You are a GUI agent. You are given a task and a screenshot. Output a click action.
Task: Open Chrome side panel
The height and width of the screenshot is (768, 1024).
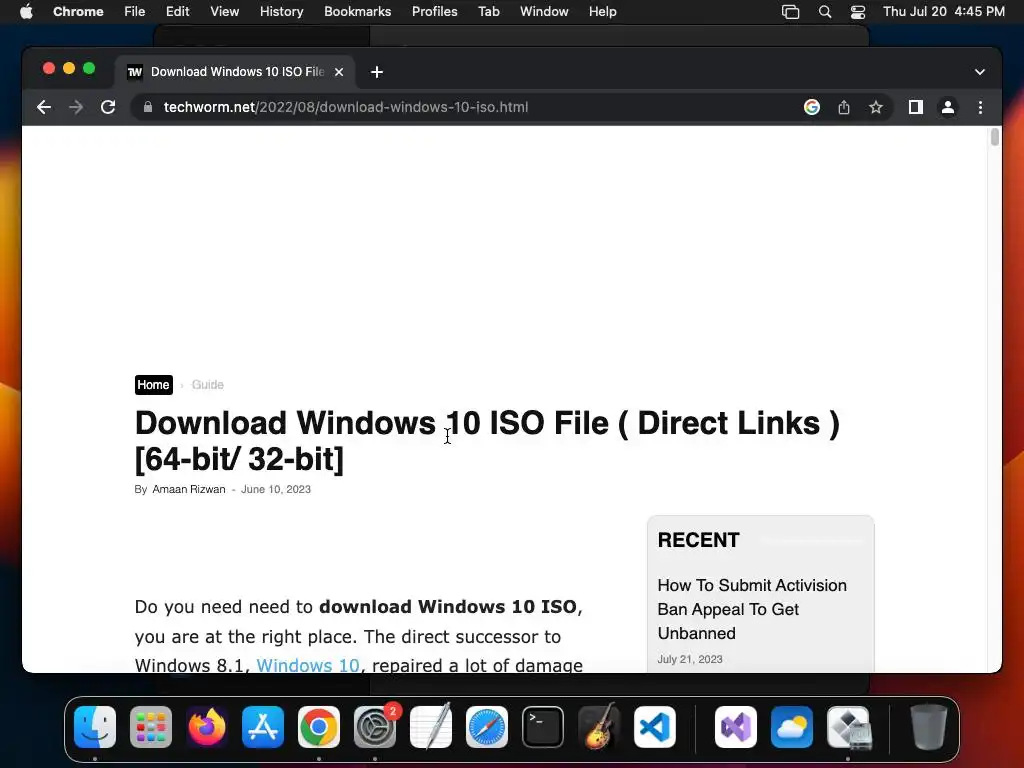916,107
